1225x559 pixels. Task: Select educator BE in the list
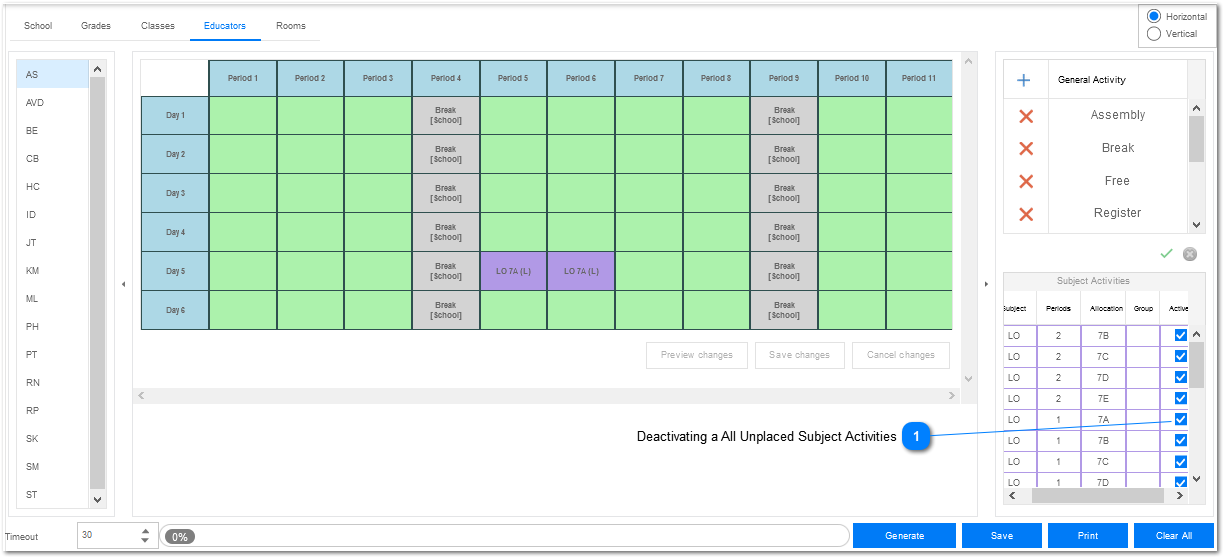pyautogui.click(x=53, y=131)
